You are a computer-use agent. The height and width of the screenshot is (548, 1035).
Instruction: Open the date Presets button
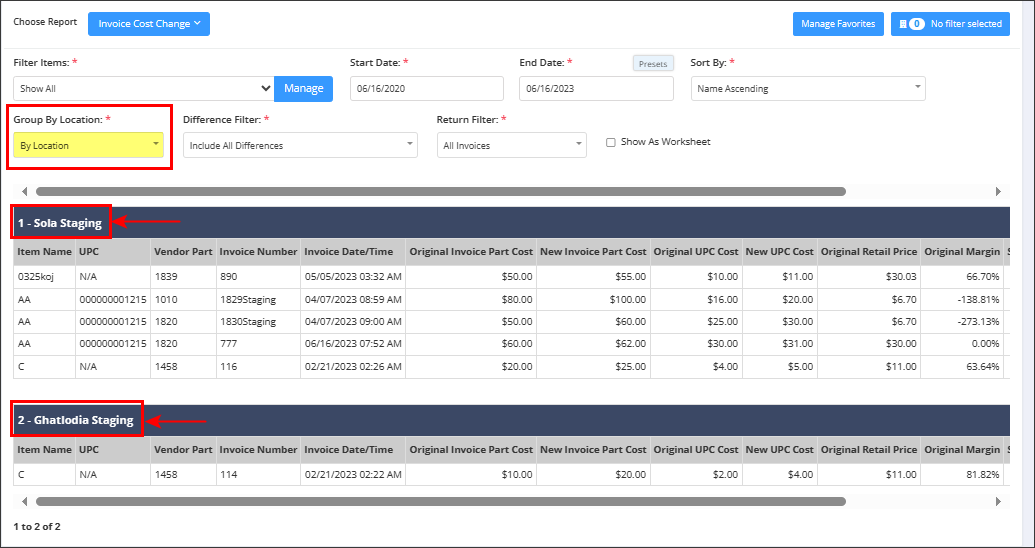click(x=653, y=64)
